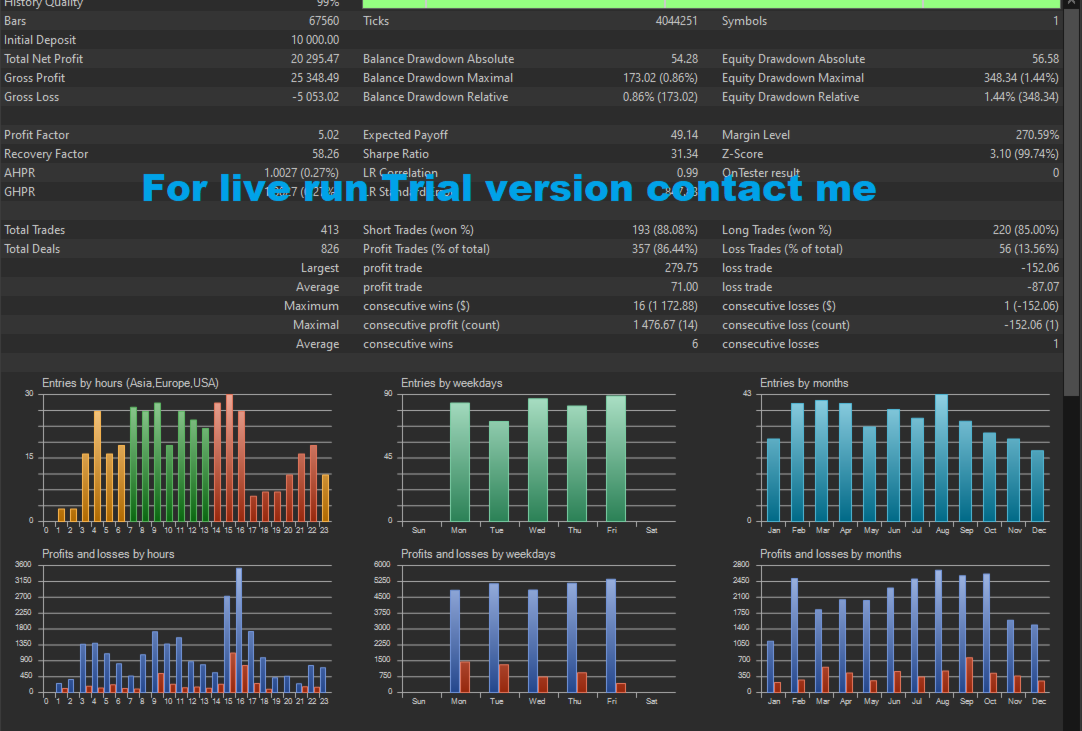
Task: Select the Z-Score value 3.10 (99.74%)
Action: coord(1024,154)
